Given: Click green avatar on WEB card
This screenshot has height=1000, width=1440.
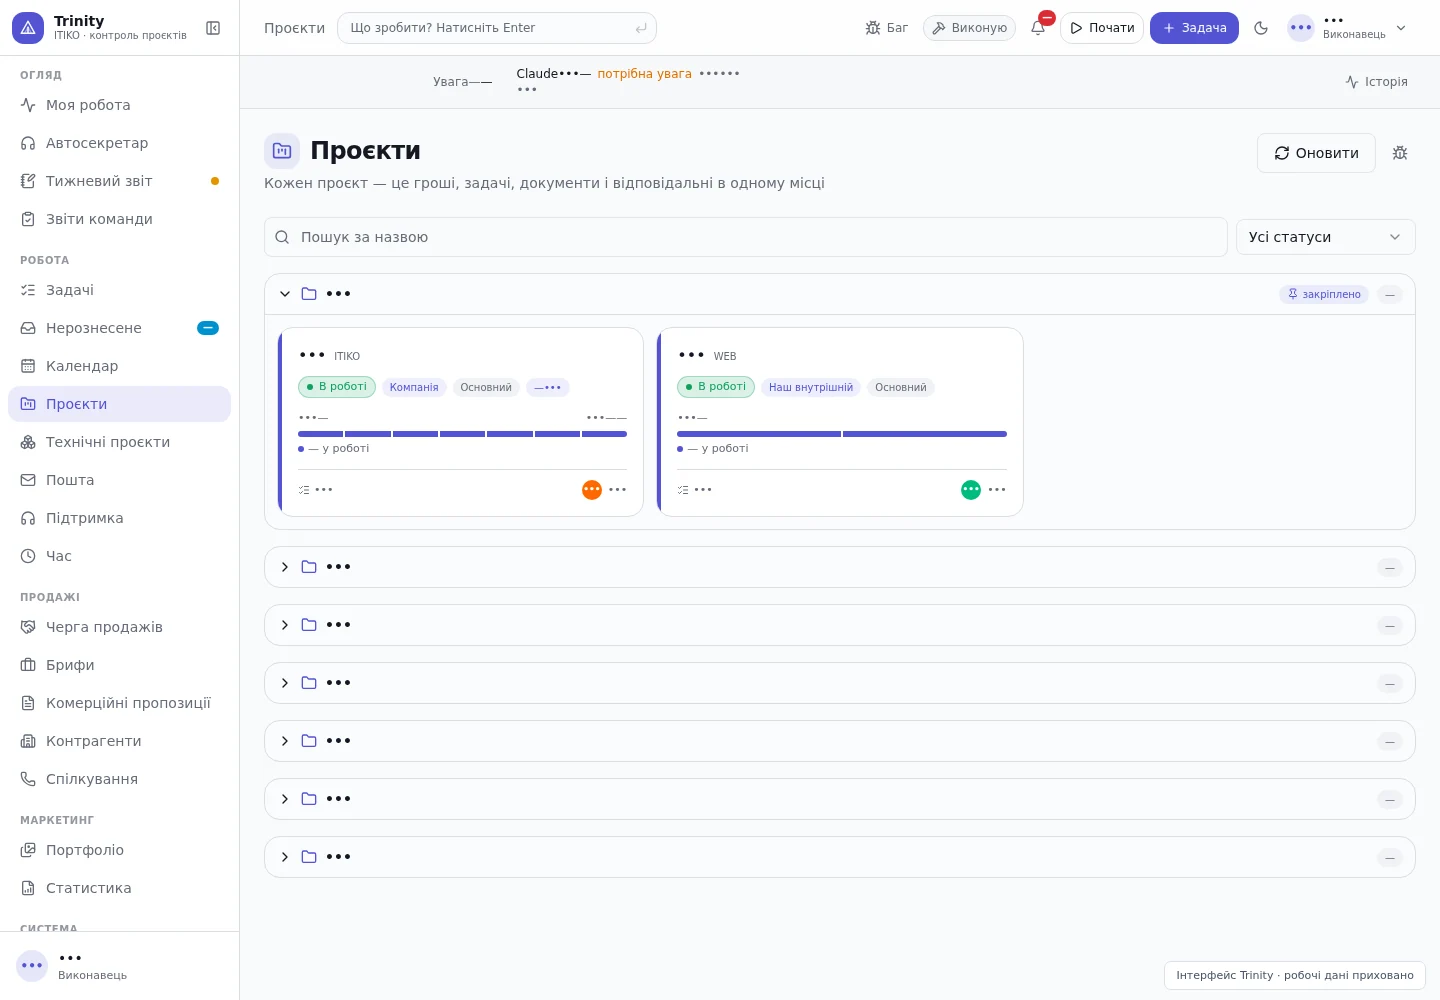Looking at the screenshot, I should [x=971, y=490].
